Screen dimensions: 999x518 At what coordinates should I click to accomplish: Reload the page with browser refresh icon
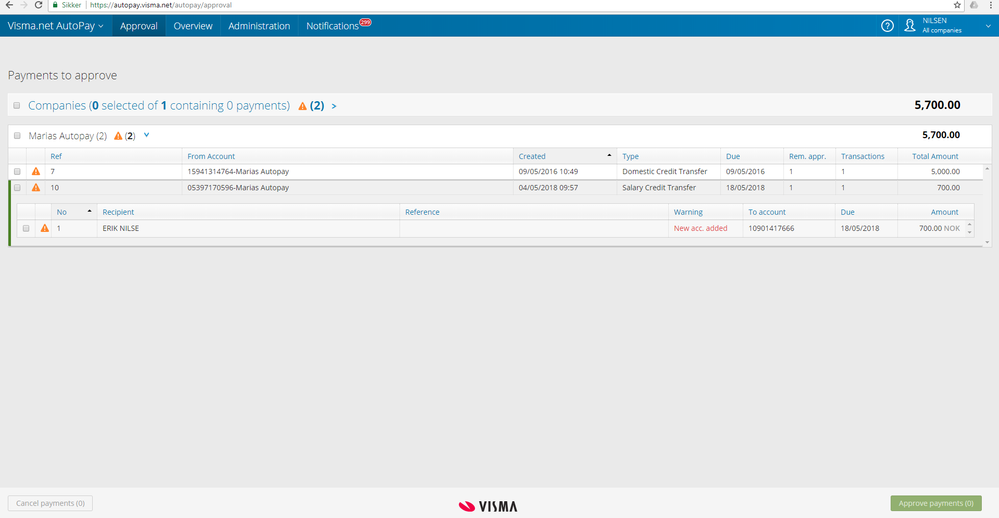point(38,4)
